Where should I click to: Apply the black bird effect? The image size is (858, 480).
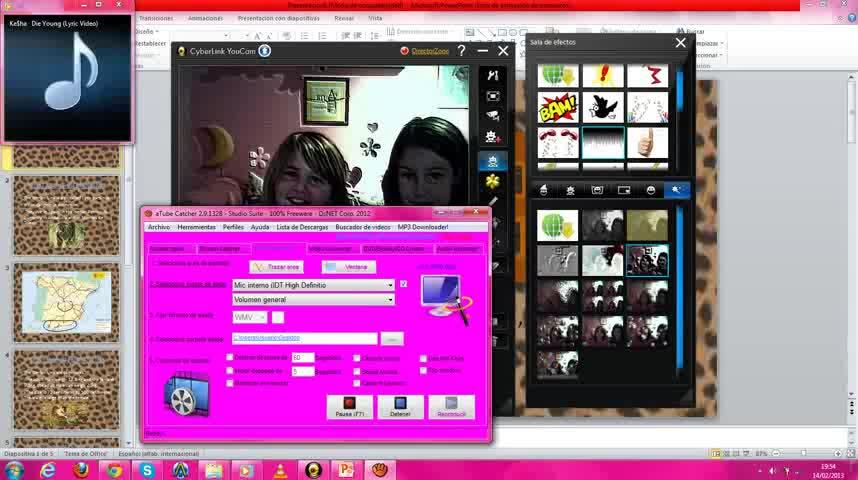click(602, 107)
